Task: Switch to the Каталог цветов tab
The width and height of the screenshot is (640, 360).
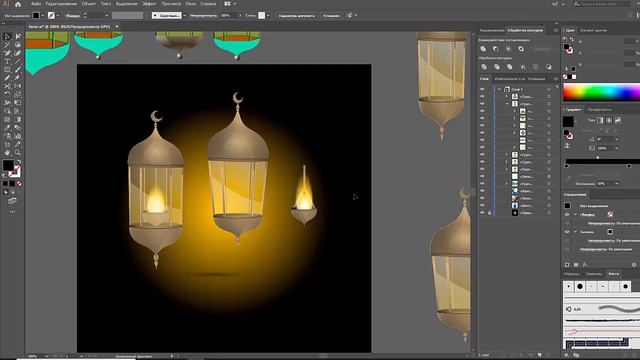Action: click(593, 30)
